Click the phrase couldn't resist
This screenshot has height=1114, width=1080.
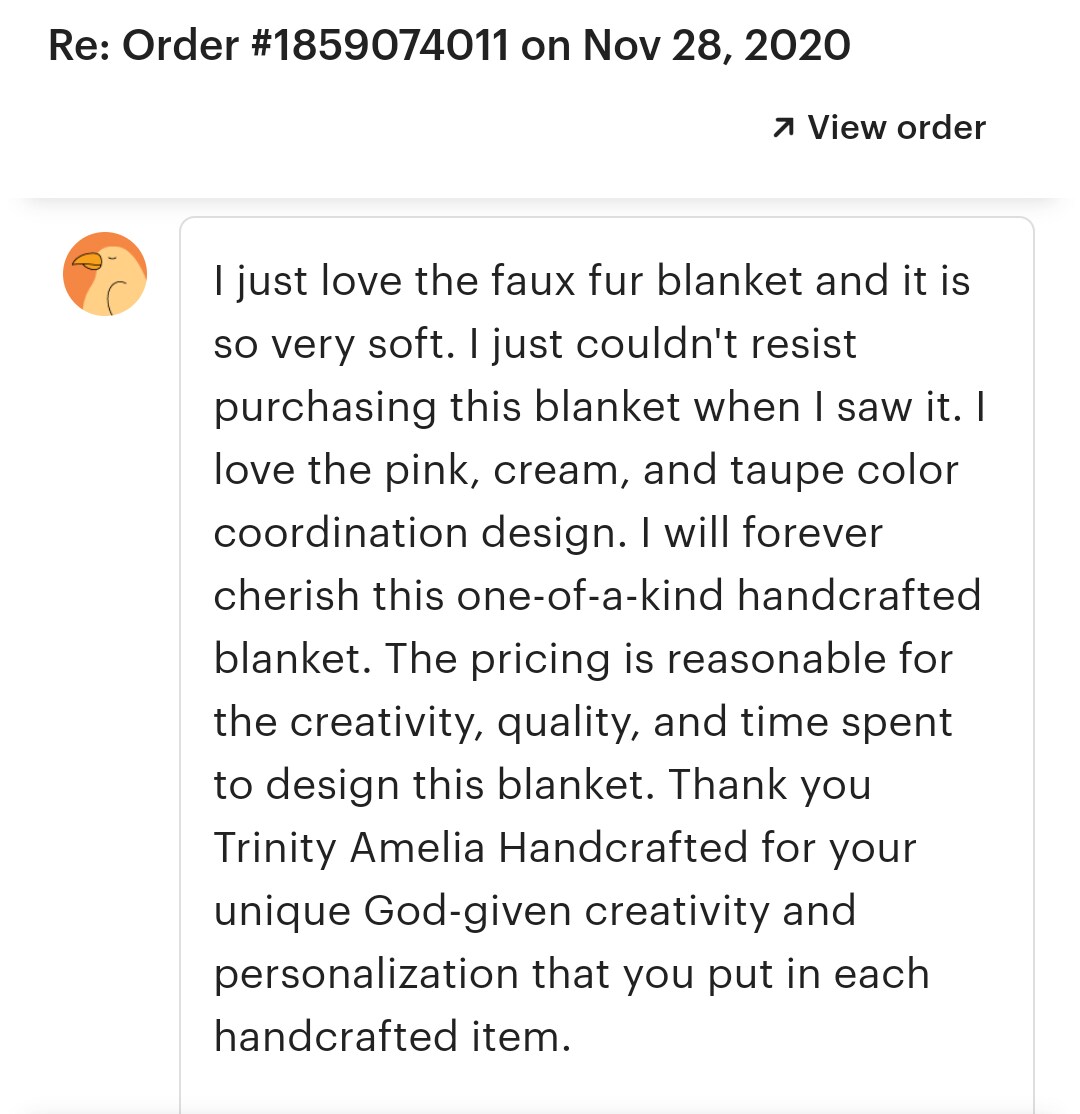click(x=716, y=344)
